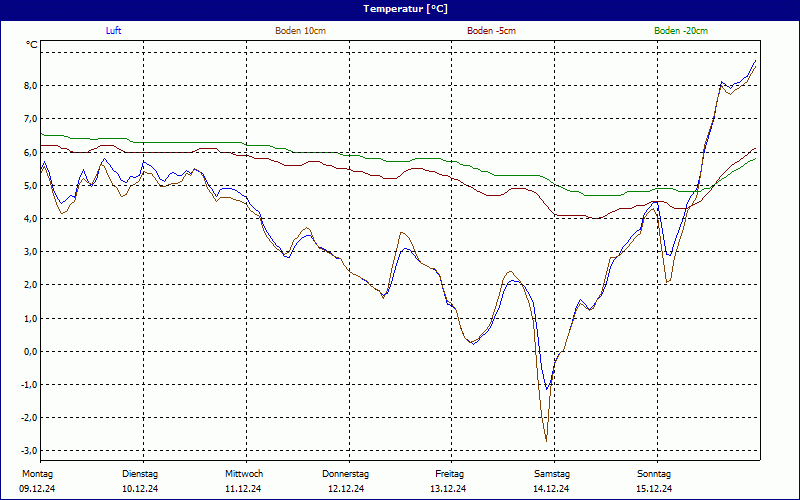Click the '6,0' y-axis value
Image resolution: width=800 pixels, height=500 pixels.
point(32,153)
